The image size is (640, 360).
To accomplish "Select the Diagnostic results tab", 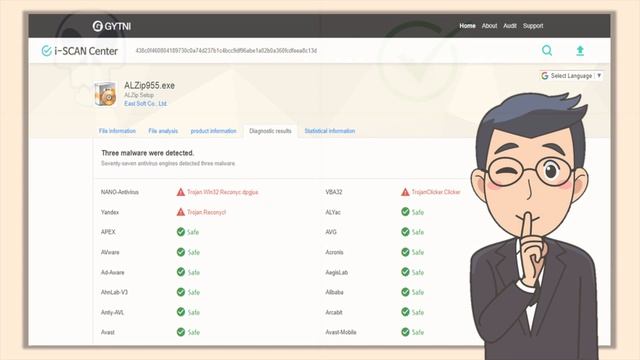I will pyautogui.click(x=270, y=131).
